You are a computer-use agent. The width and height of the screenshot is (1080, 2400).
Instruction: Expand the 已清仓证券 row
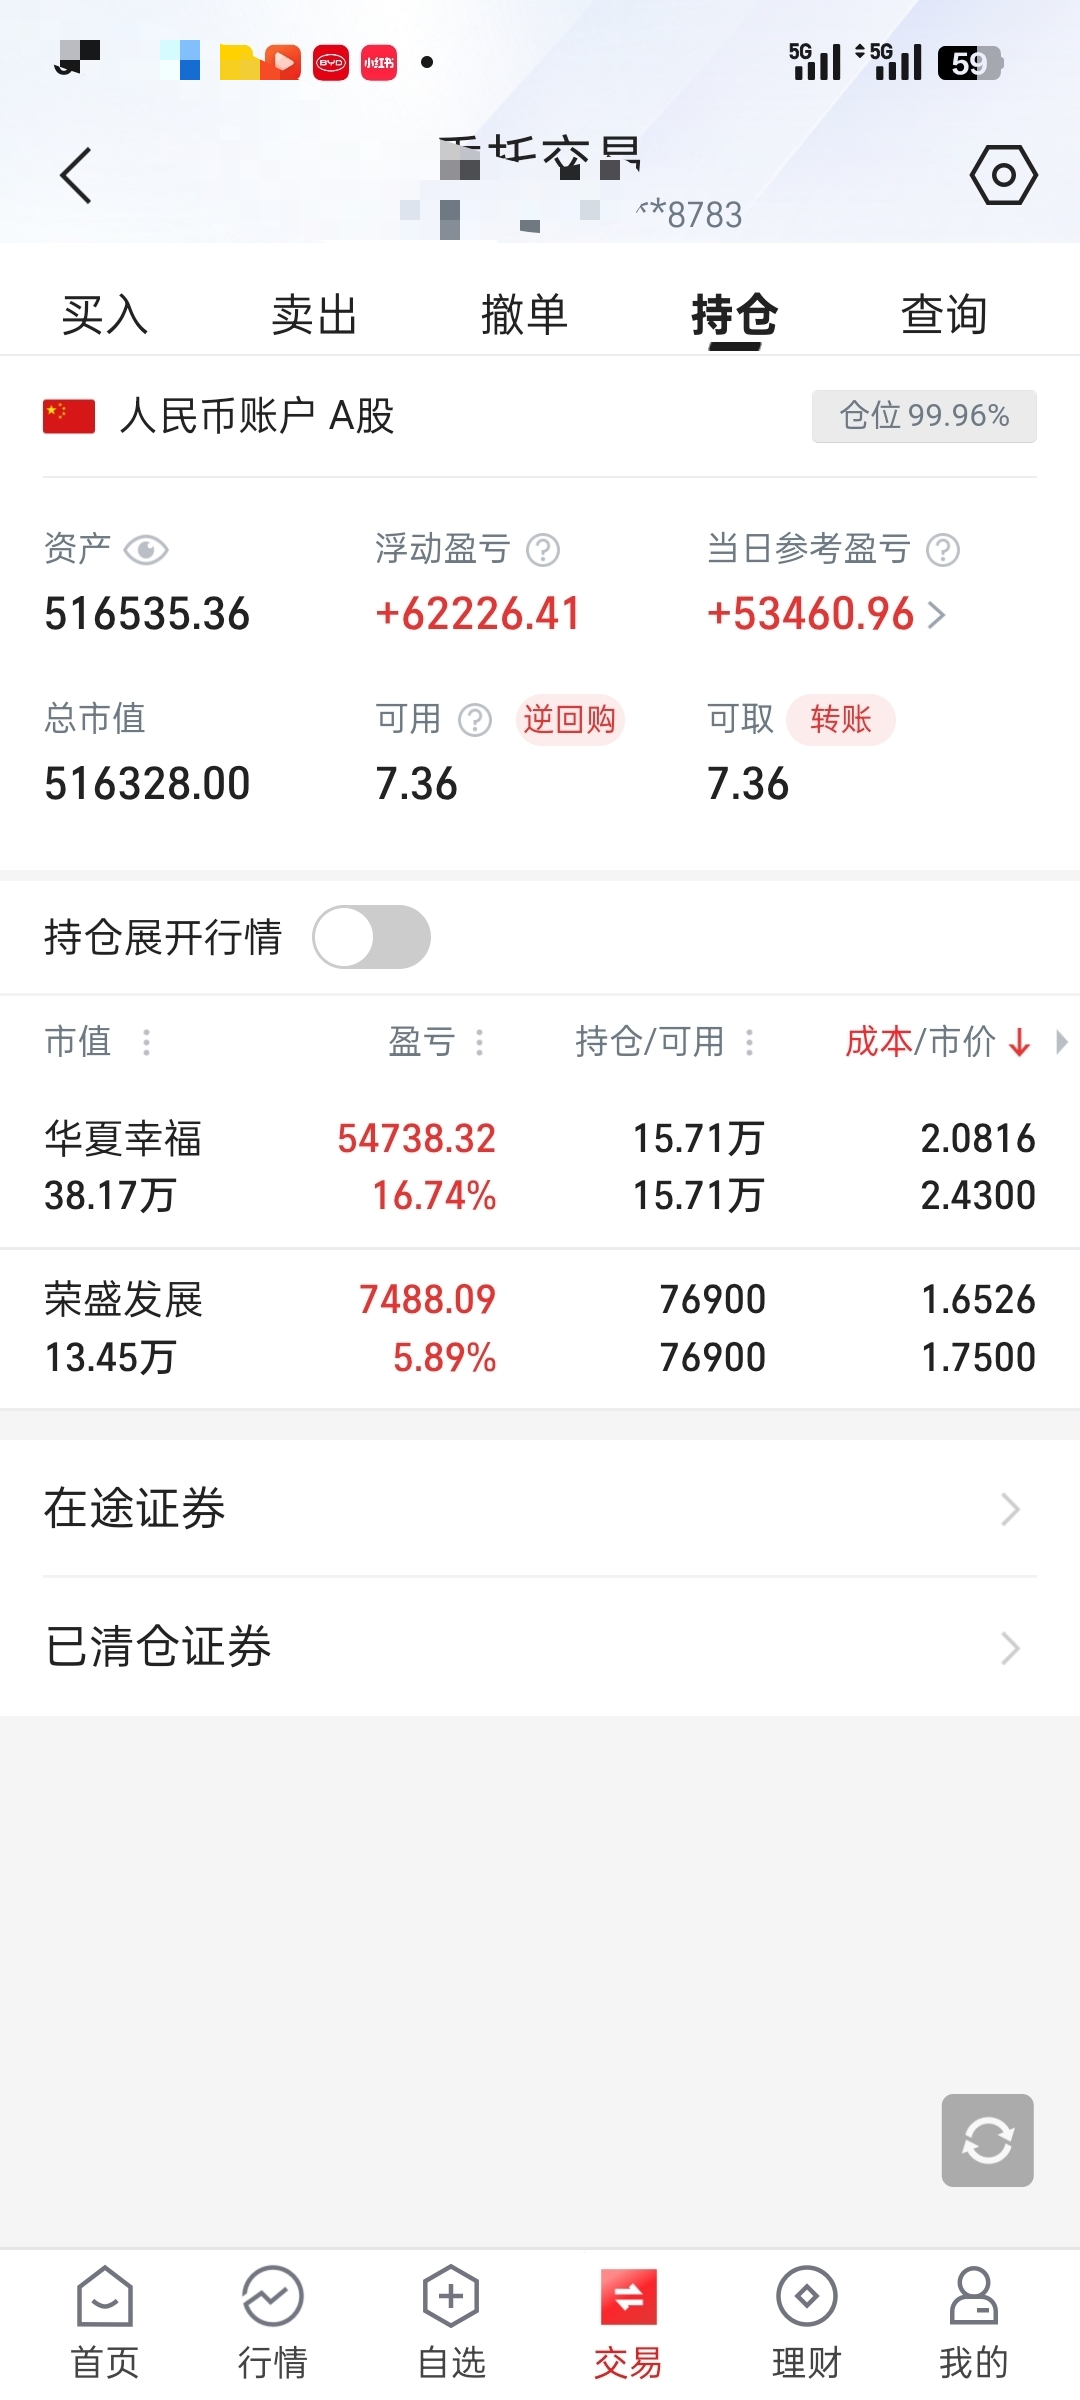click(x=540, y=1647)
